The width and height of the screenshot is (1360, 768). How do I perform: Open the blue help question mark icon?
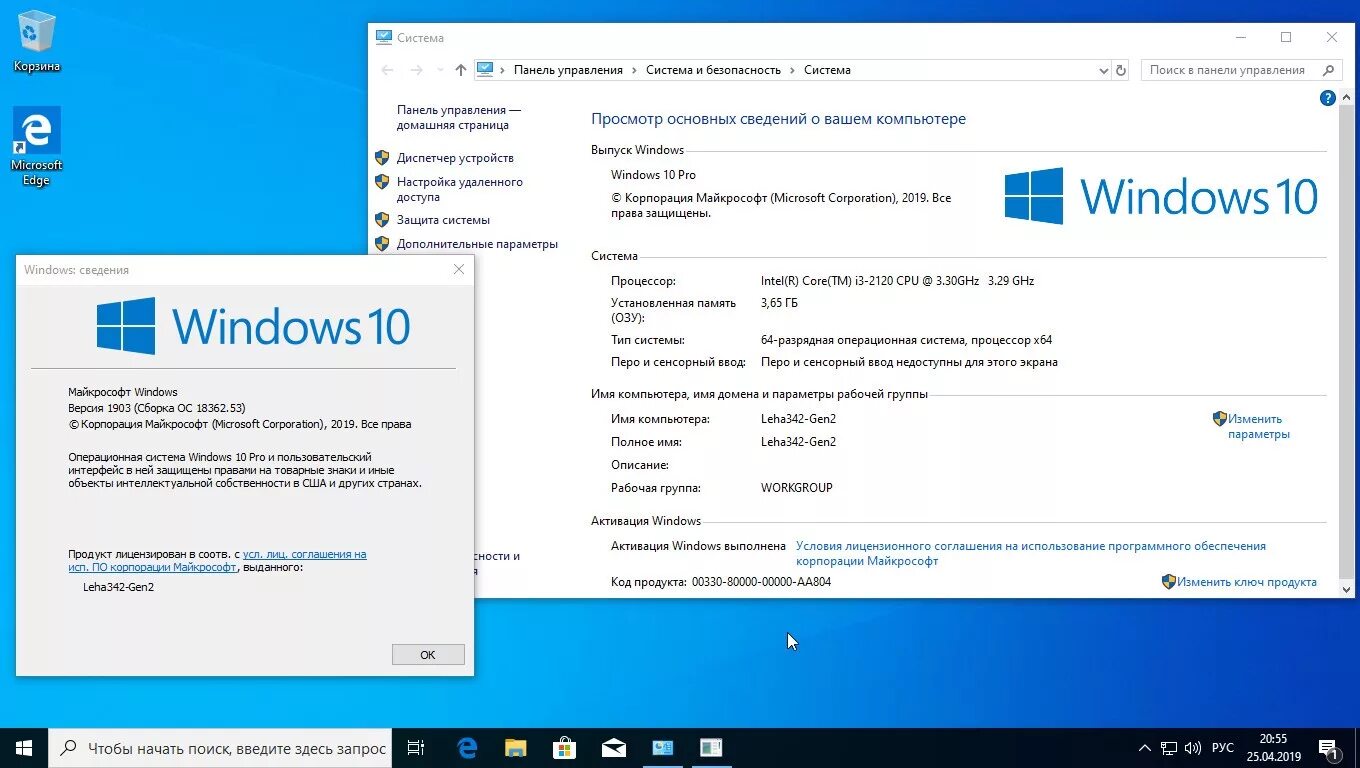(x=1327, y=98)
